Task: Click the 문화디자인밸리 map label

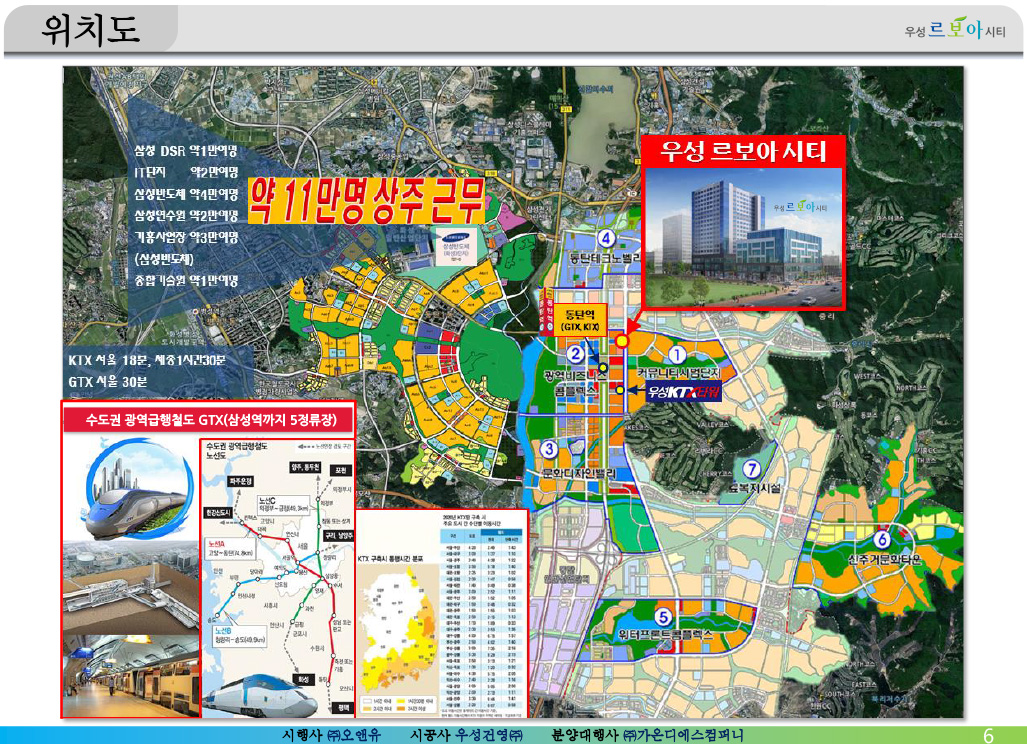Action: 579,473
